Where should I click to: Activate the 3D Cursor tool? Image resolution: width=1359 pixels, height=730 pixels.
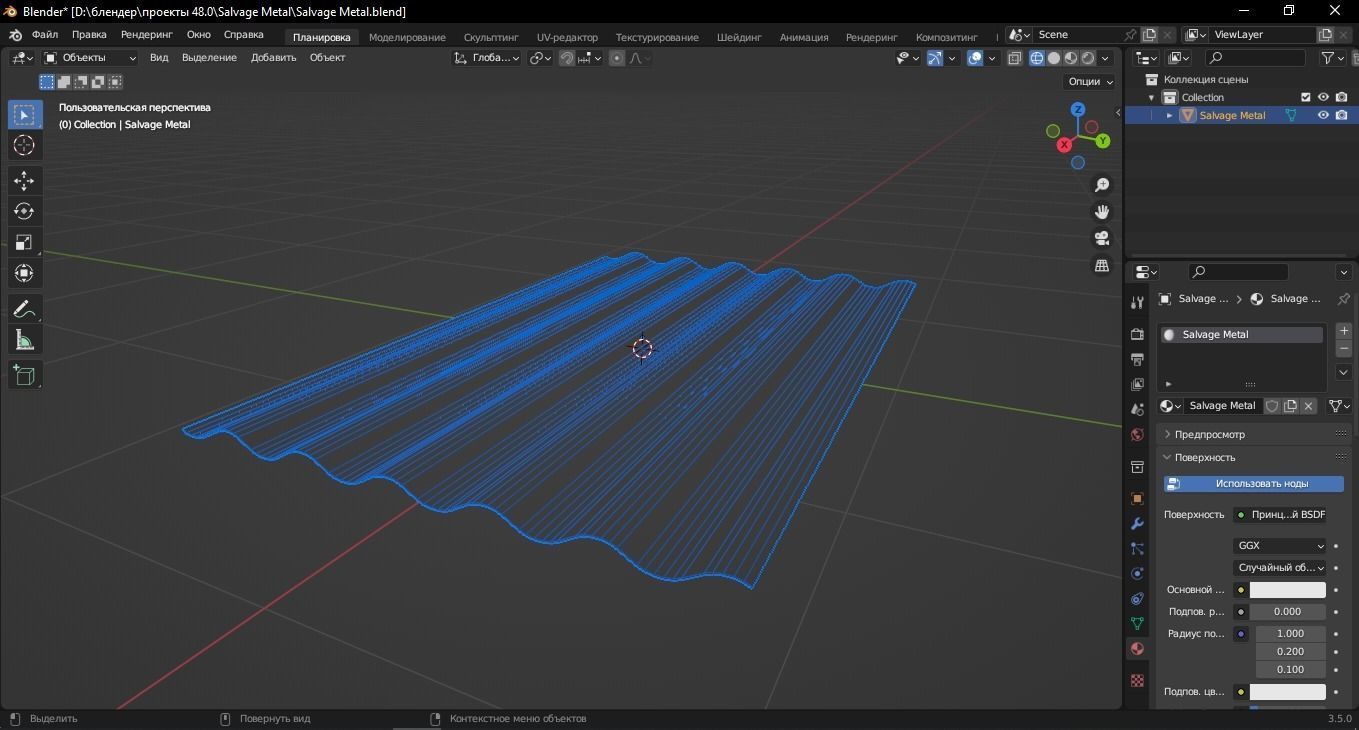(24, 146)
